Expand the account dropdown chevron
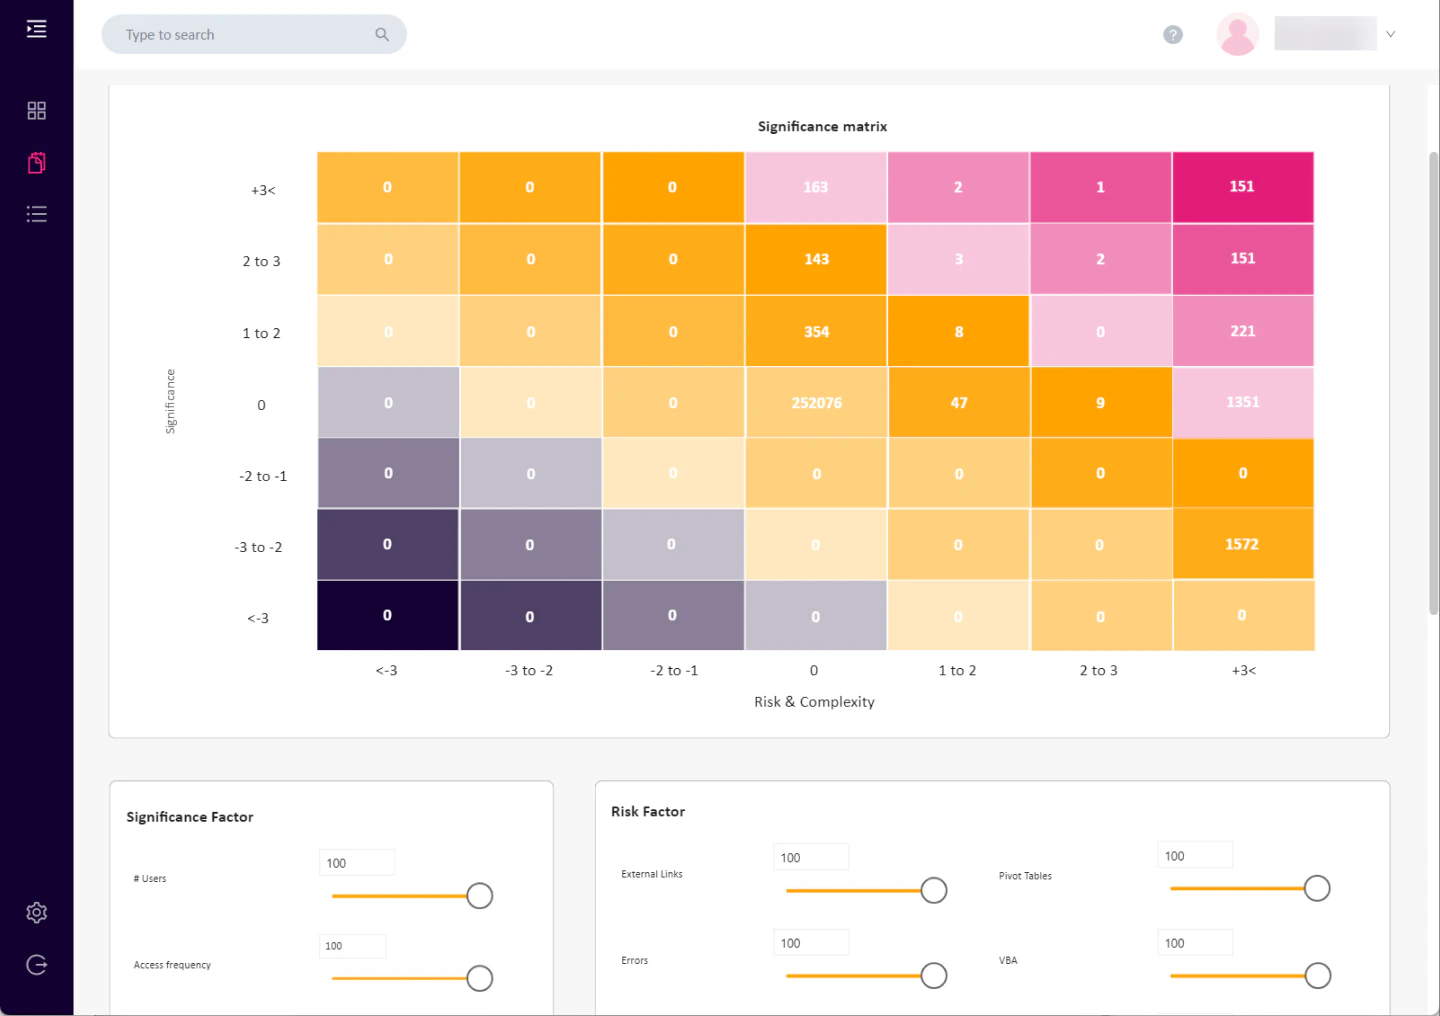Viewport: 1440px width, 1016px height. pos(1390,34)
